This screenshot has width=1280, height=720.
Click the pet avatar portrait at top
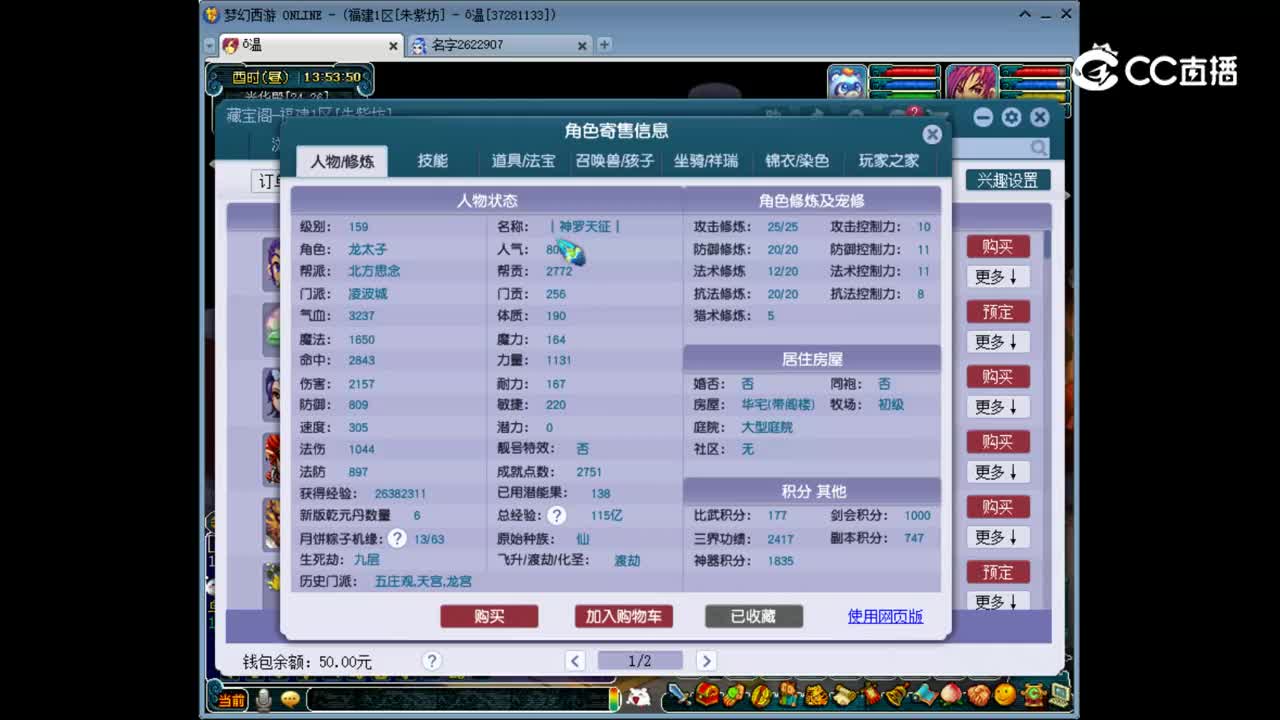(x=847, y=83)
